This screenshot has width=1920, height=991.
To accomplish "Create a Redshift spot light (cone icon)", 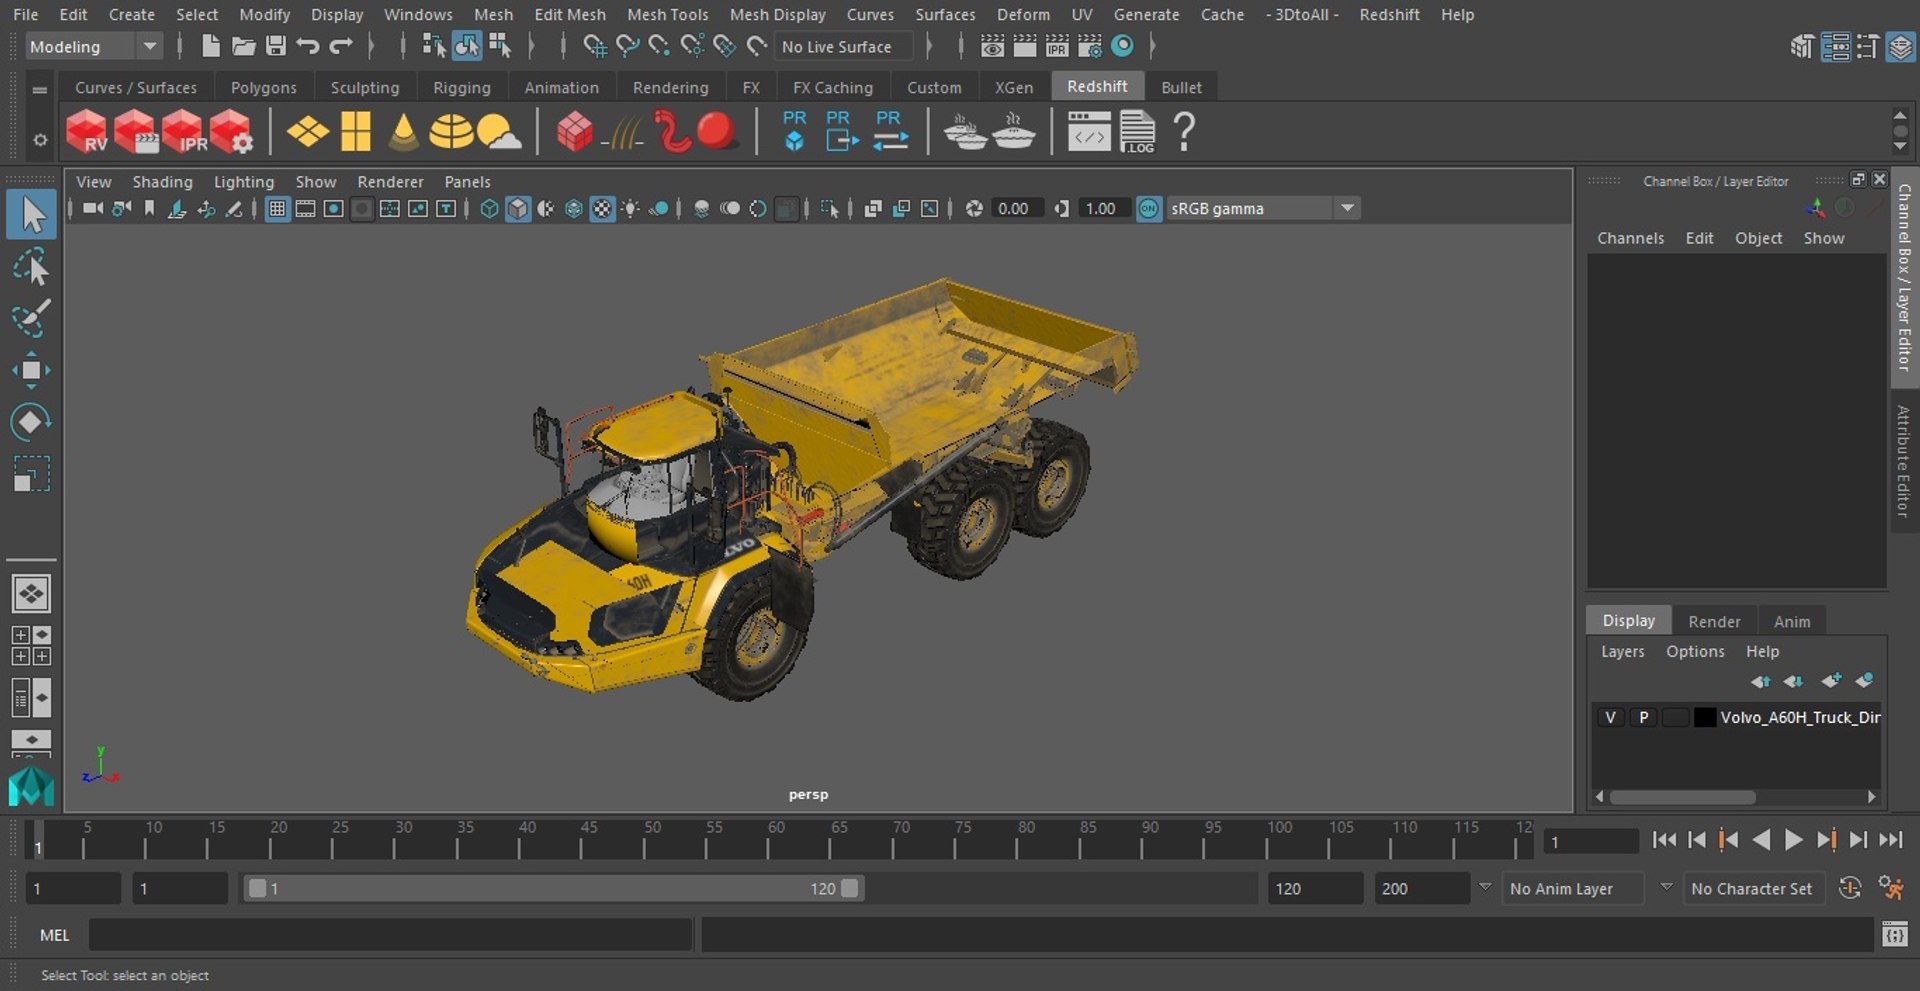I will (x=404, y=132).
